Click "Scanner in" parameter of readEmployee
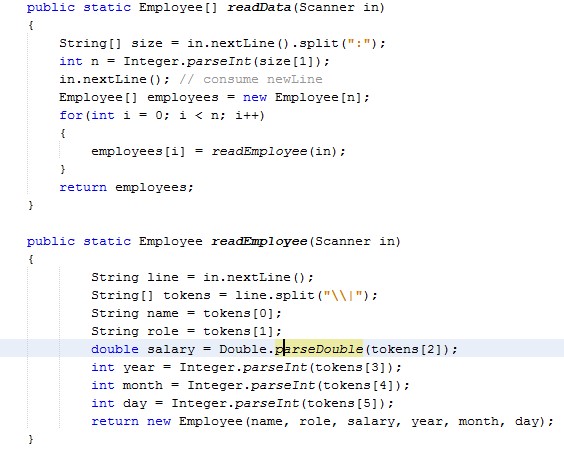564x473 pixels. coord(354,241)
